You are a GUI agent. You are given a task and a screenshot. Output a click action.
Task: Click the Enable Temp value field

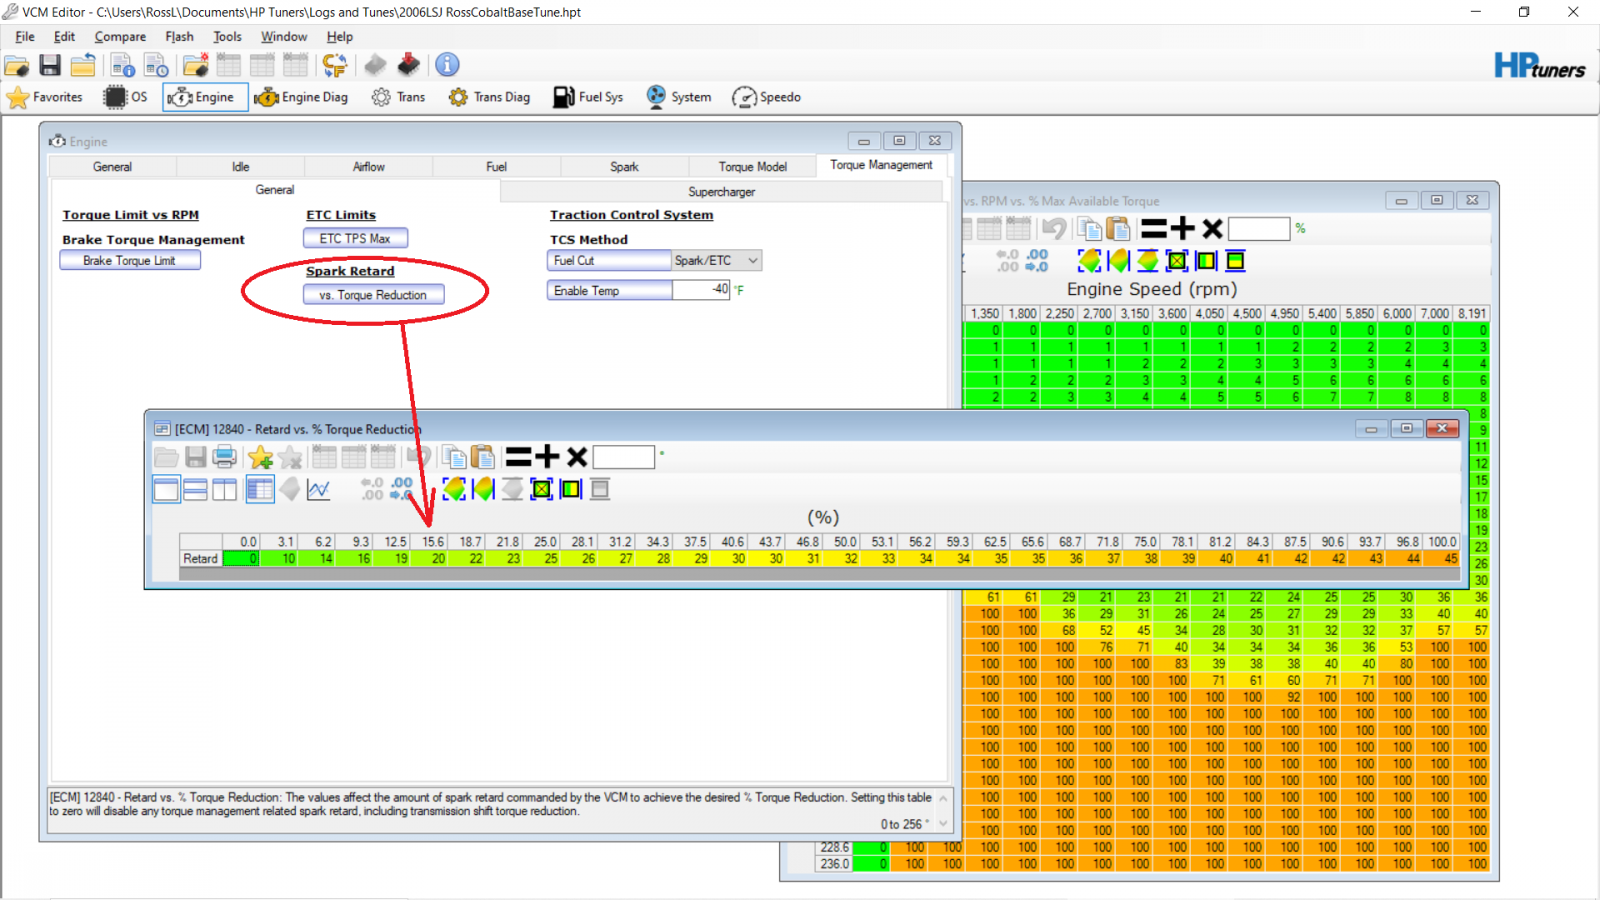tap(701, 290)
